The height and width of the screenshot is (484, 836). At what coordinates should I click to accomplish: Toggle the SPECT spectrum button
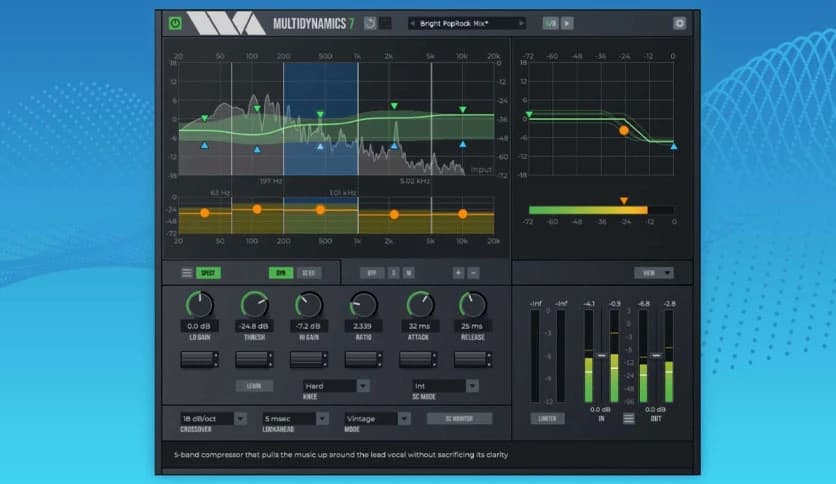[208, 273]
